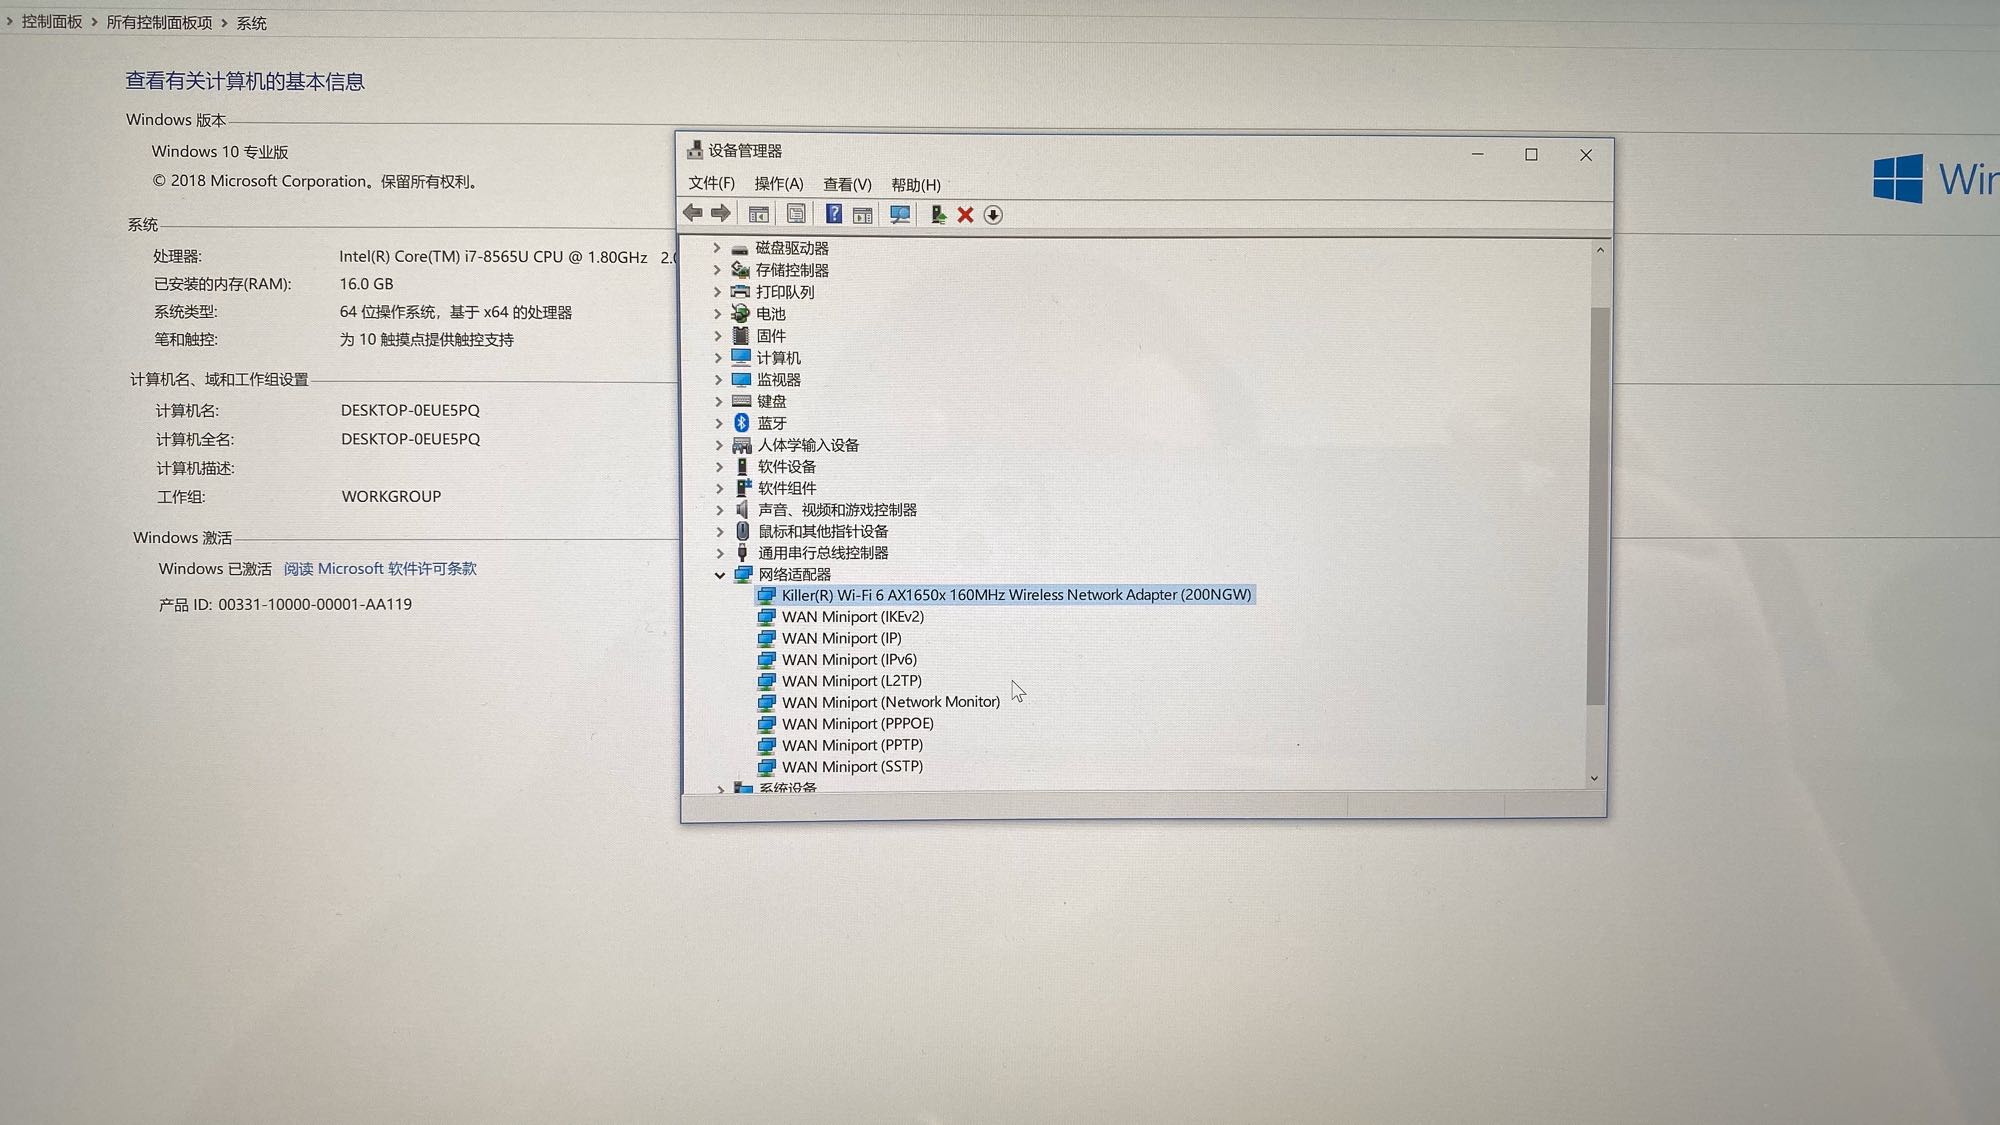The width and height of the screenshot is (2000, 1125).
Task: Expand the 键盘 device category
Action: click(718, 401)
